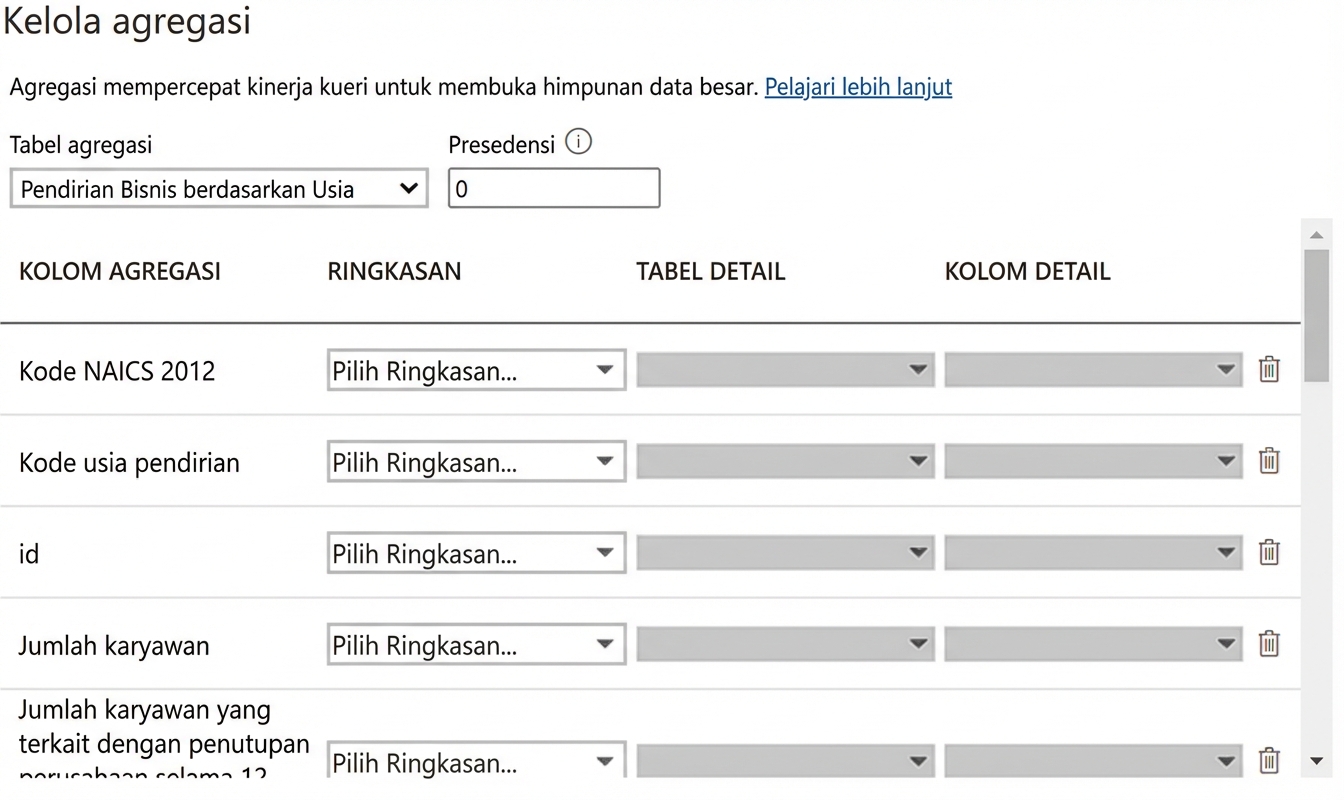
Task: Delete the bottom Jumlah karyawan yang terkait row
Action: pos(1268,760)
